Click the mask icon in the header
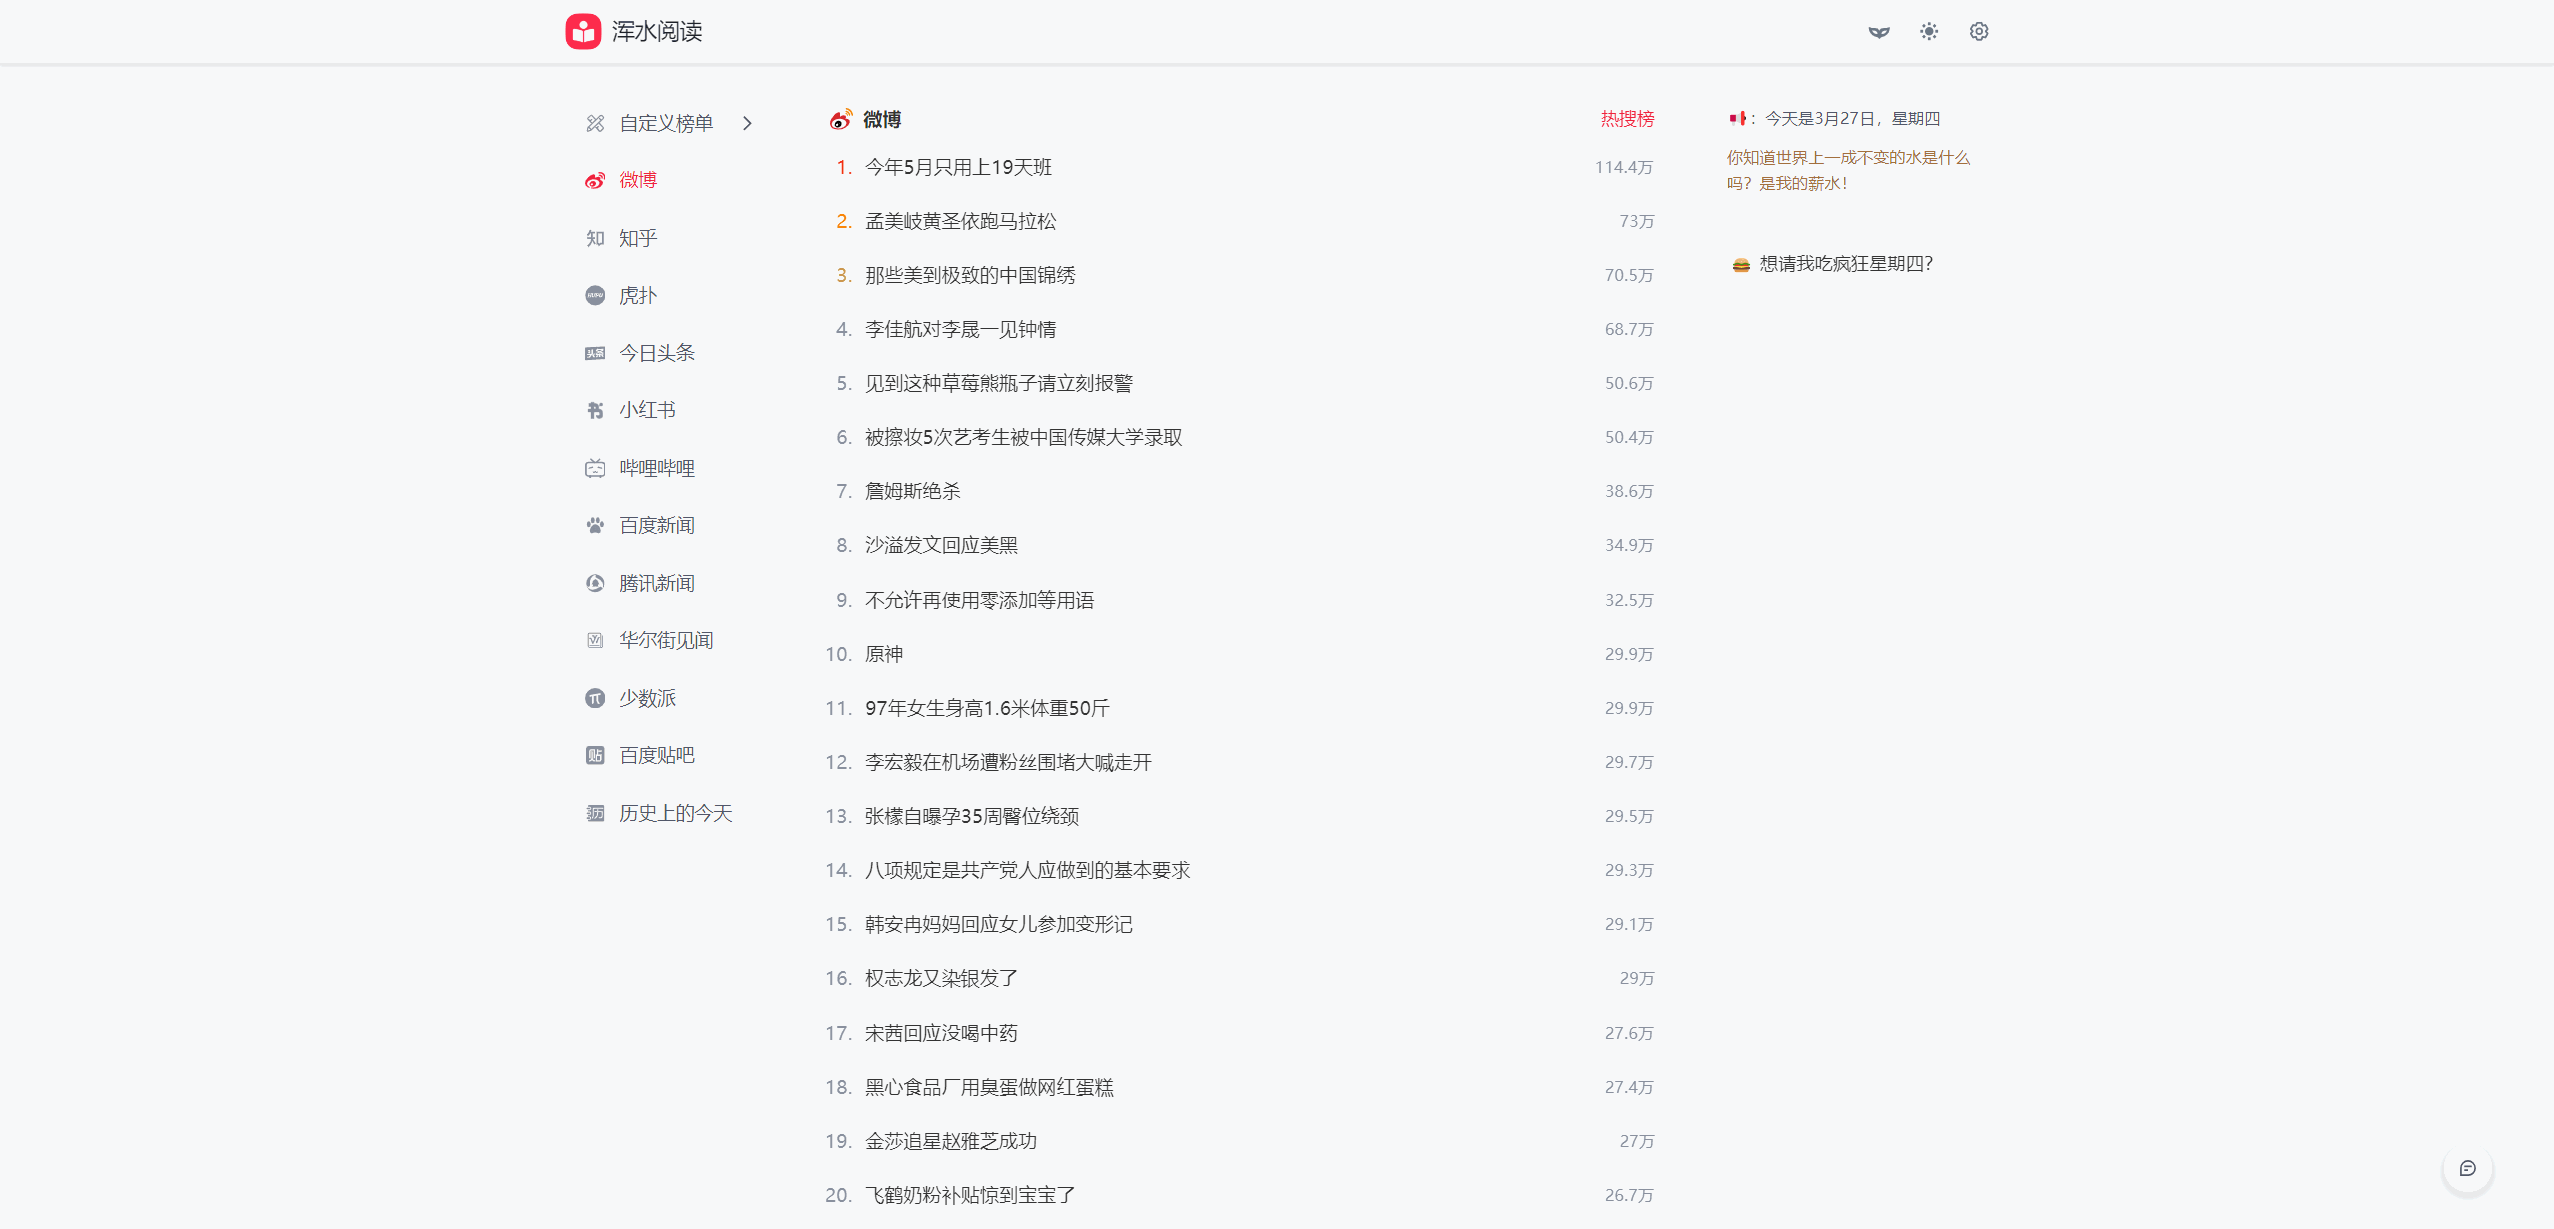Viewport: 2554px width, 1229px height. point(1879,32)
